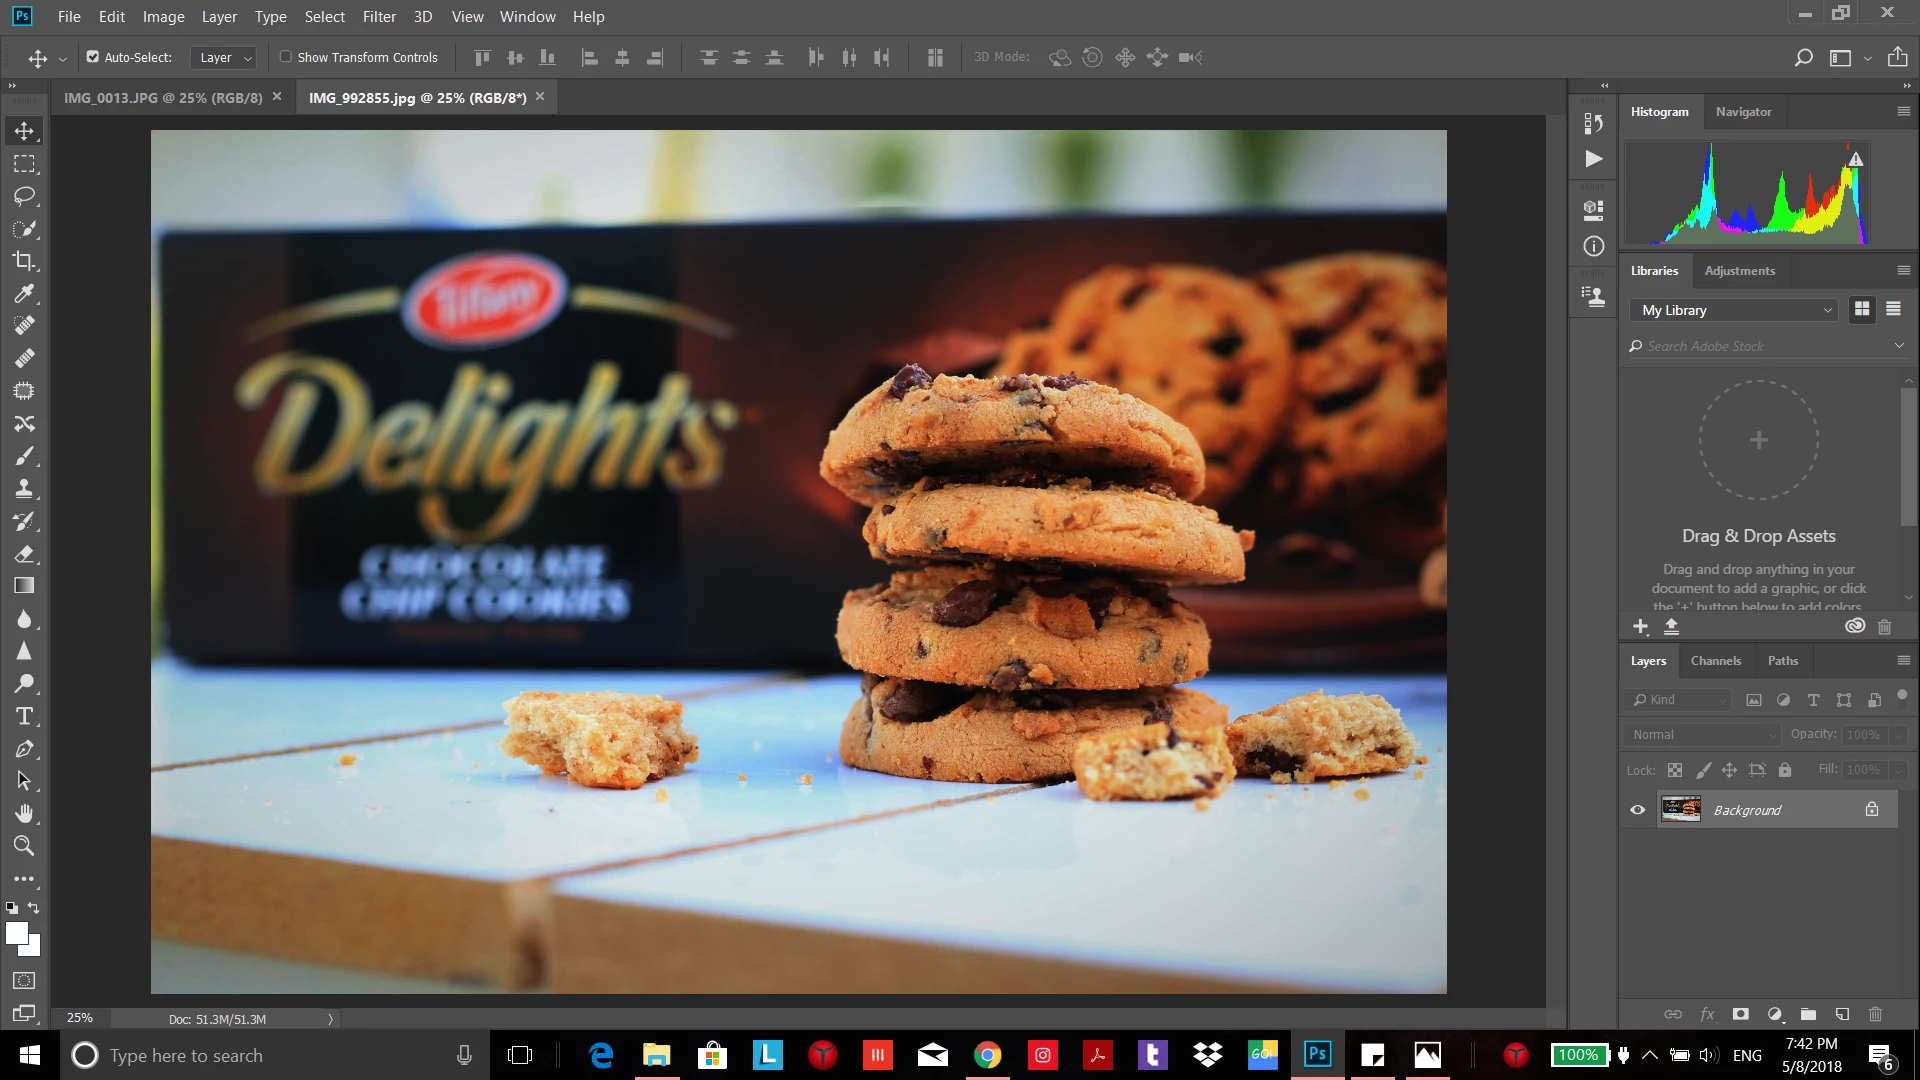Image resolution: width=1920 pixels, height=1080 pixels.
Task: Enable Show Transform Controls checkbox
Action: coord(286,57)
